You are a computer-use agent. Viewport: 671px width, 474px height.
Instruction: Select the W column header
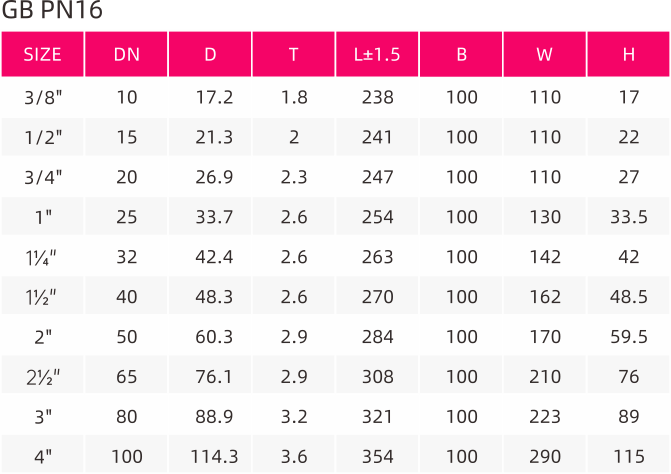pos(544,54)
